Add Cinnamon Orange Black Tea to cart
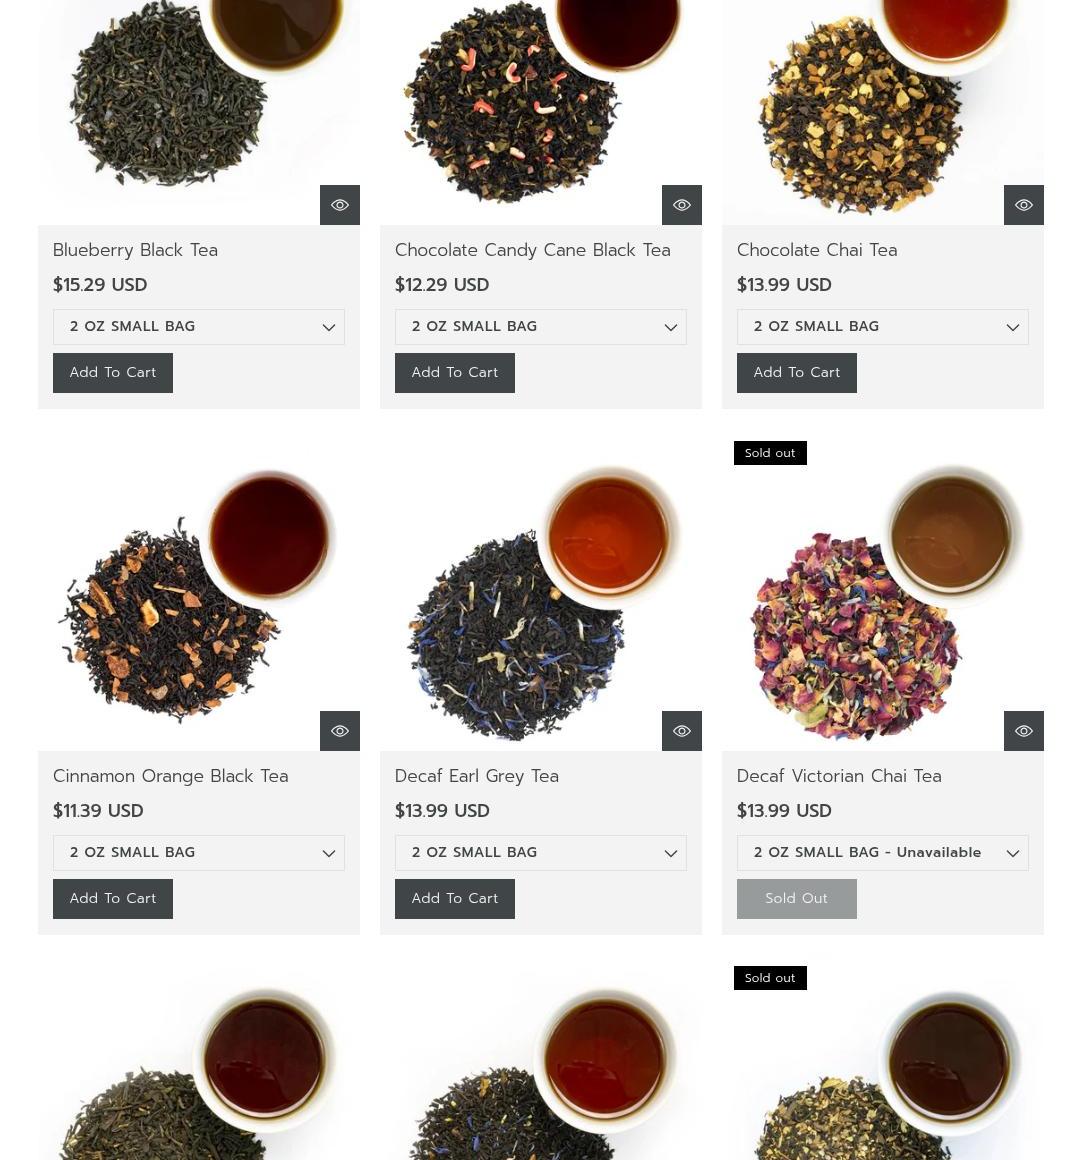The image size is (1088, 1160). (113, 899)
